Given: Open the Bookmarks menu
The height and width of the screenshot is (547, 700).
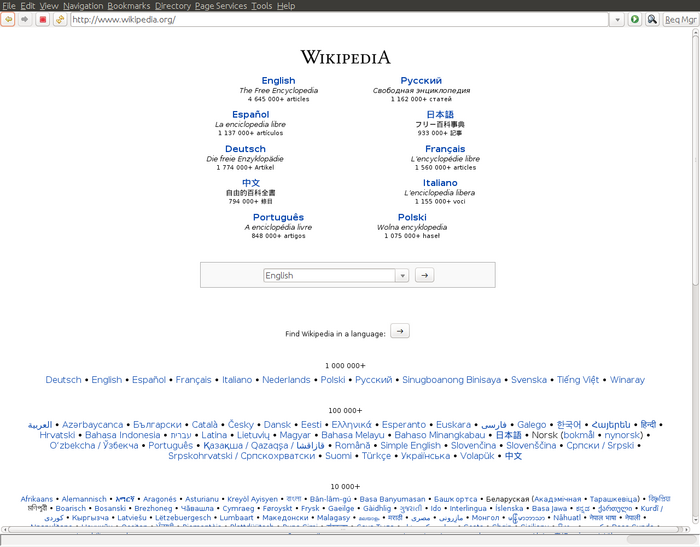Looking at the screenshot, I should [x=128, y=6].
